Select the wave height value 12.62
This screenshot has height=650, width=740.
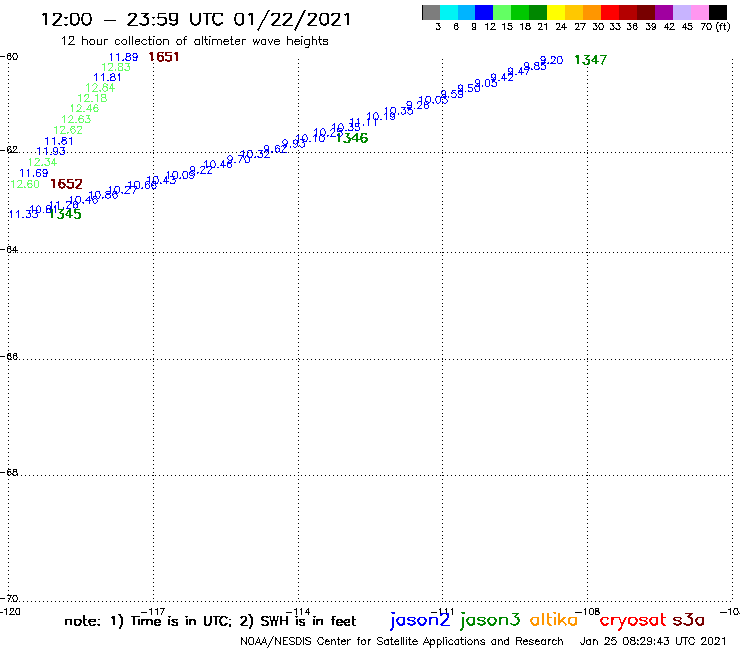click(x=68, y=130)
